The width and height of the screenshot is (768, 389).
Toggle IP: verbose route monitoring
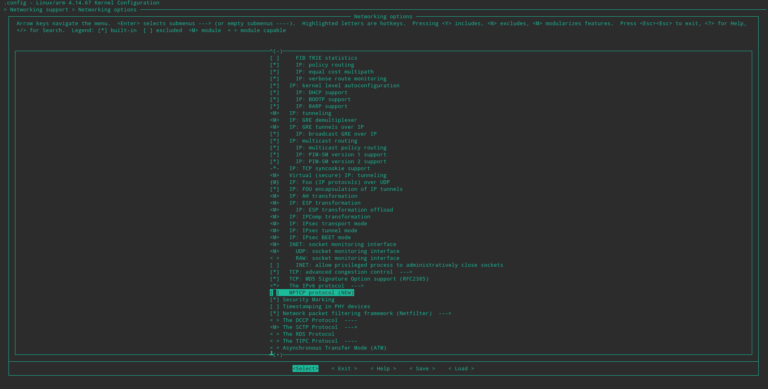(328, 78)
